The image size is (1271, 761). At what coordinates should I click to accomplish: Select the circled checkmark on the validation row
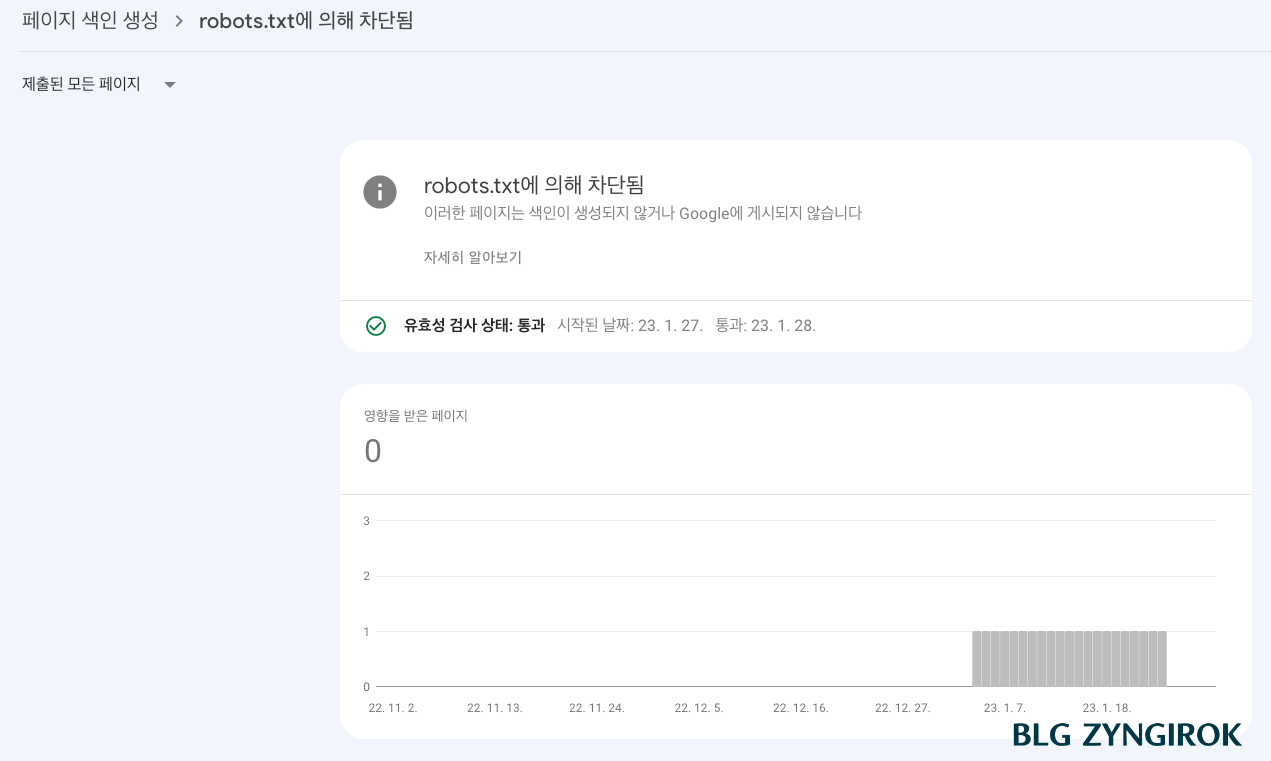[376, 326]
